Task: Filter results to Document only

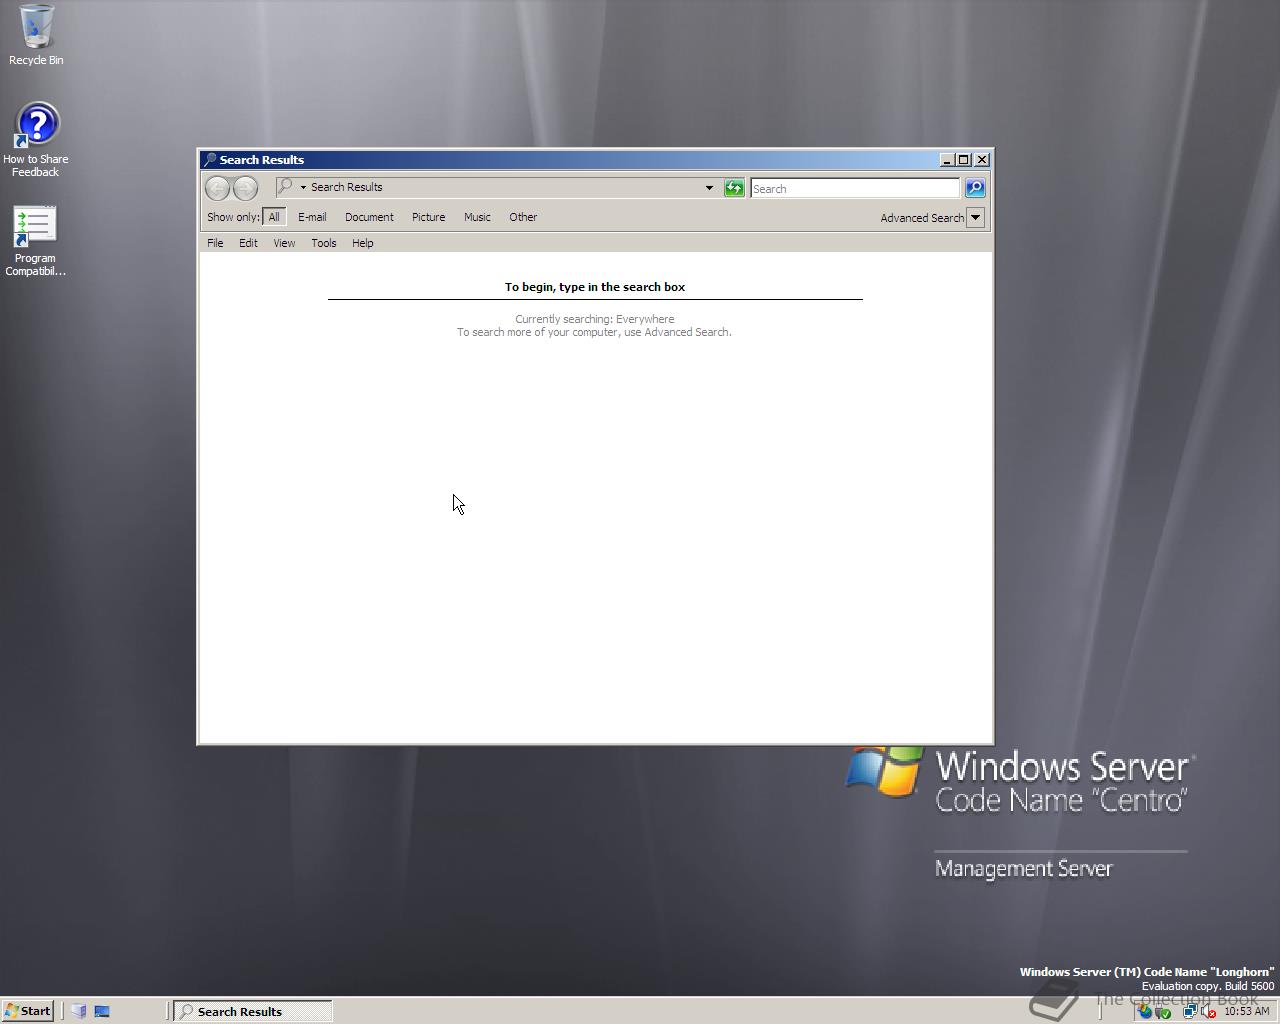Action: (369, 217)
